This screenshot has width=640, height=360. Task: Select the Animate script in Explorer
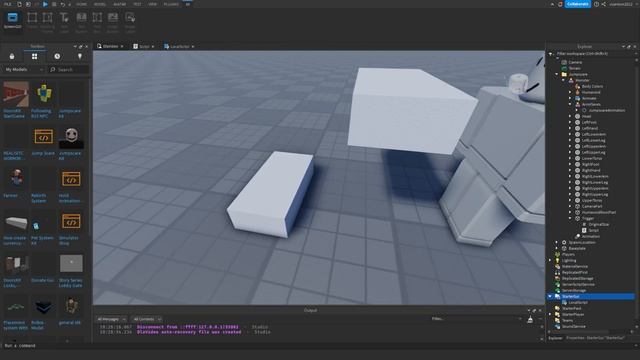589,98
